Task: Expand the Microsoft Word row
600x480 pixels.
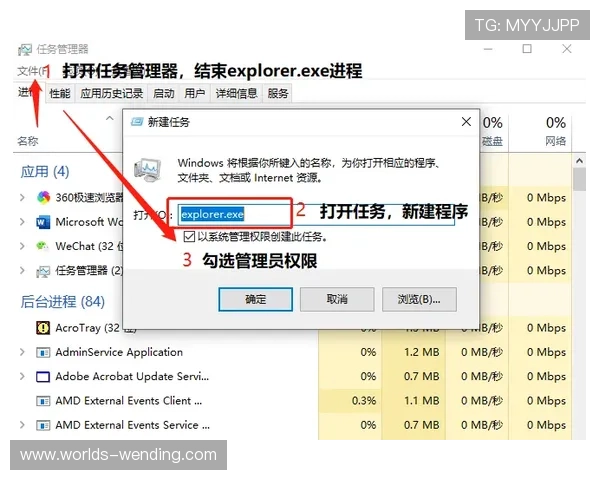Action: click(22, 222)
